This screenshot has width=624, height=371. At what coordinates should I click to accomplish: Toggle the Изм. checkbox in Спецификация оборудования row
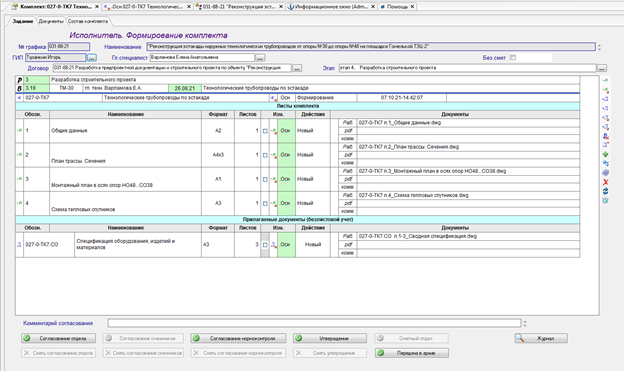tap(265, 245)
